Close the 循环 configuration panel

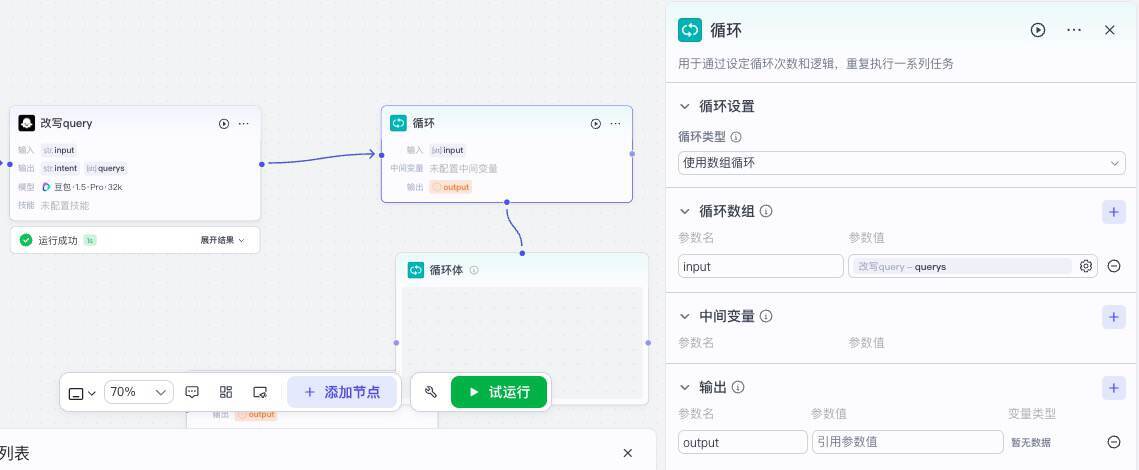tap(1109, 30)
